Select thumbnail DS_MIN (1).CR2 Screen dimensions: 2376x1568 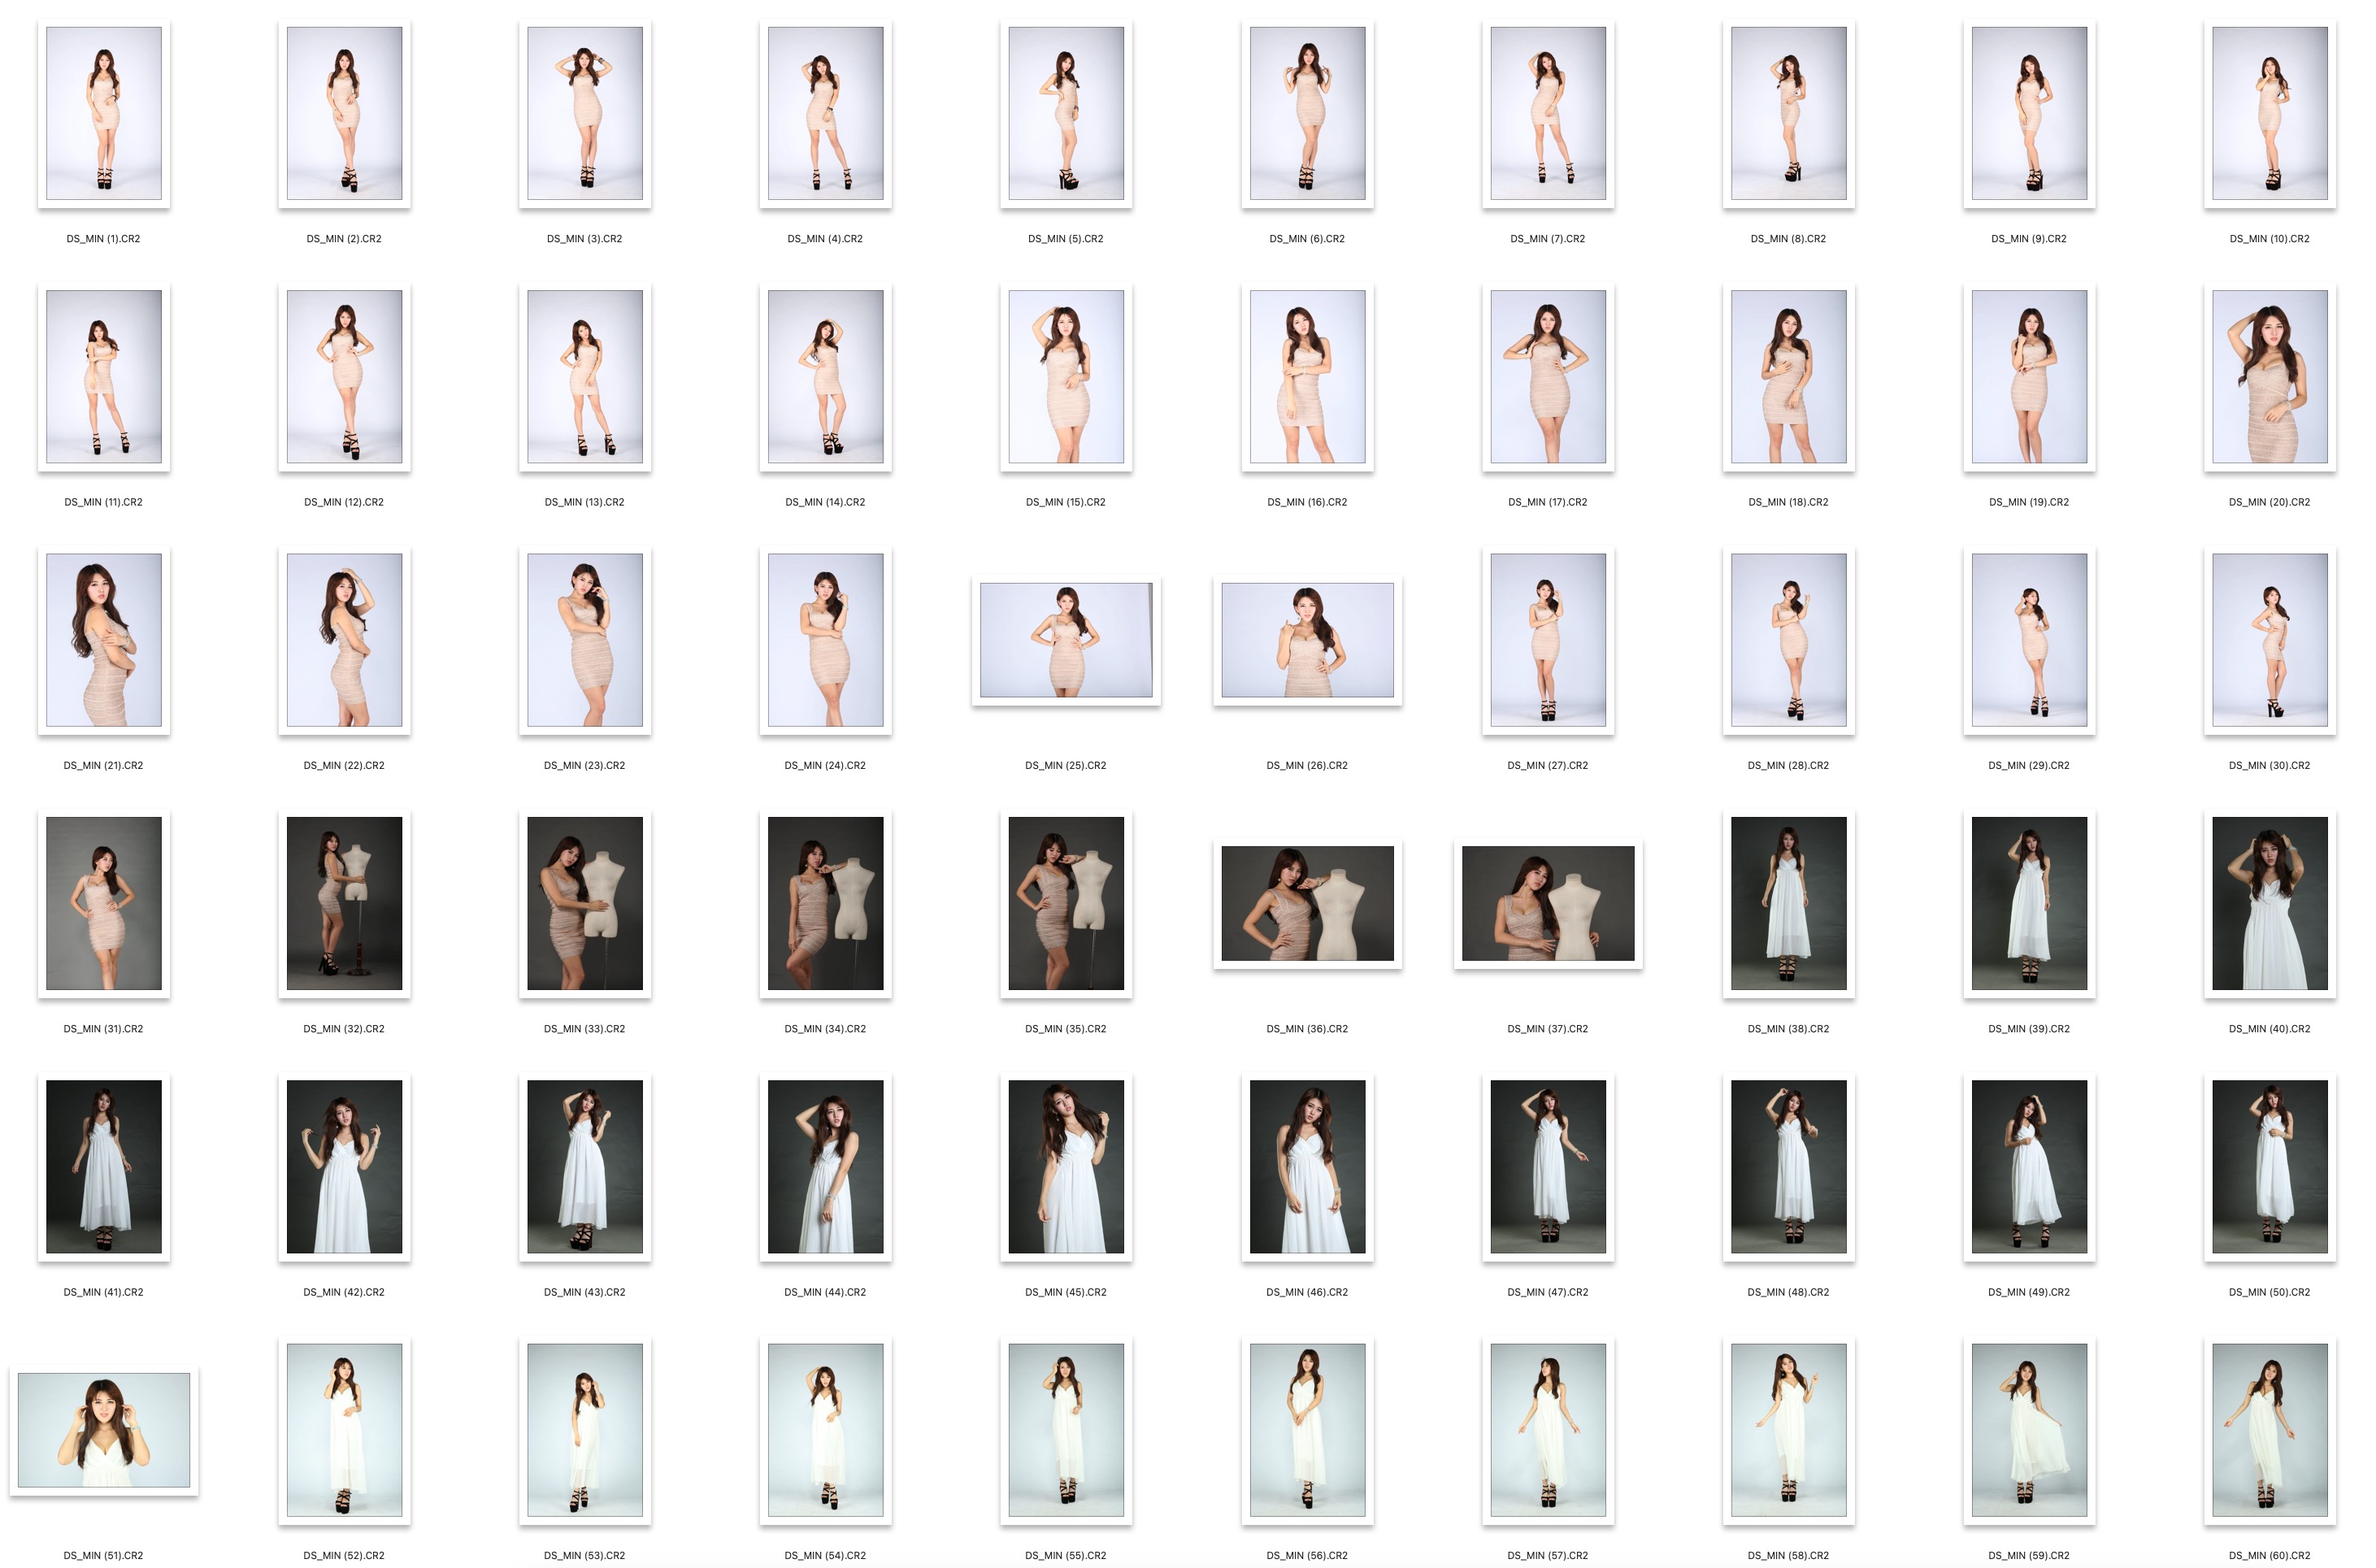[103, 113]
